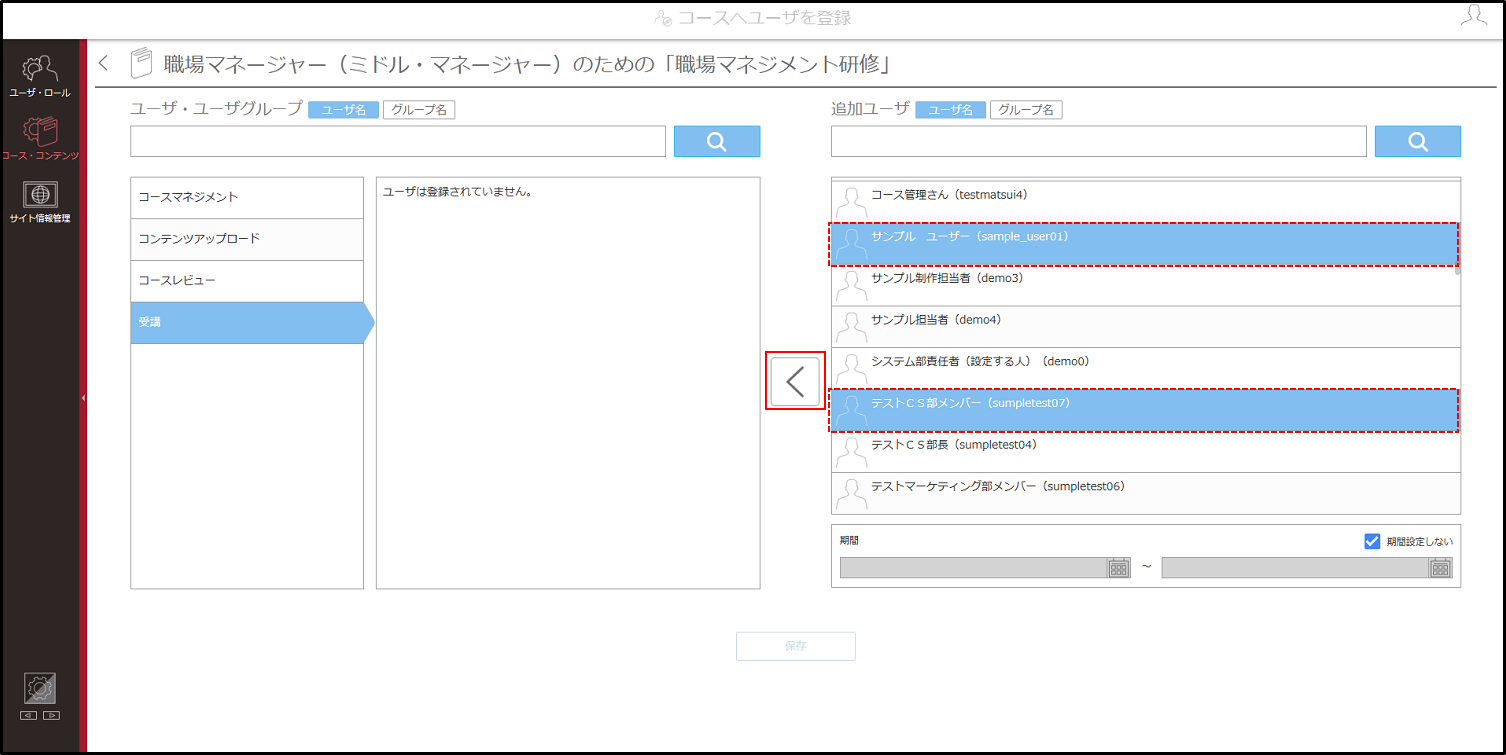Click the avatar of テストＣＳ部長
Screen dimensions: 1506x755
point(851,452)
